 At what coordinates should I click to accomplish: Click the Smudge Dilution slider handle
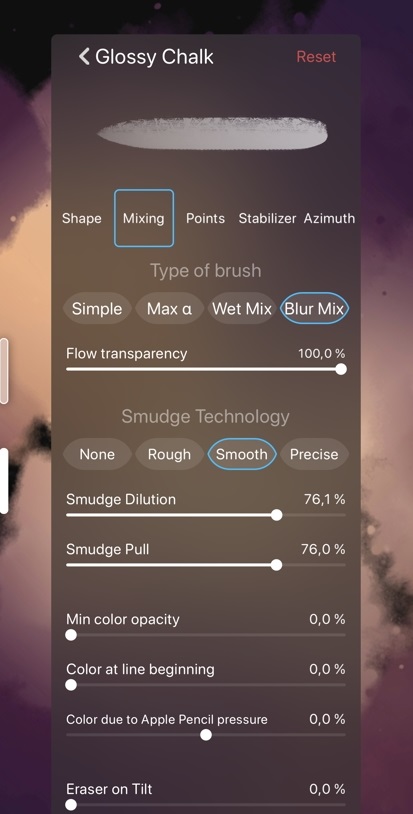coord(277,515)
